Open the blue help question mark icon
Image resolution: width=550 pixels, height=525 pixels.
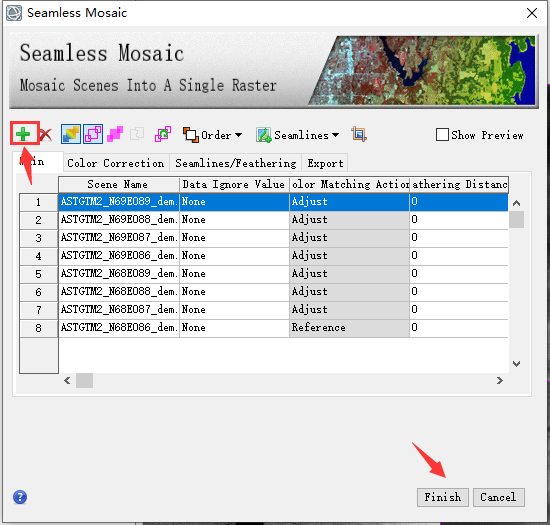pyautogui.click(x=20, y=497)
